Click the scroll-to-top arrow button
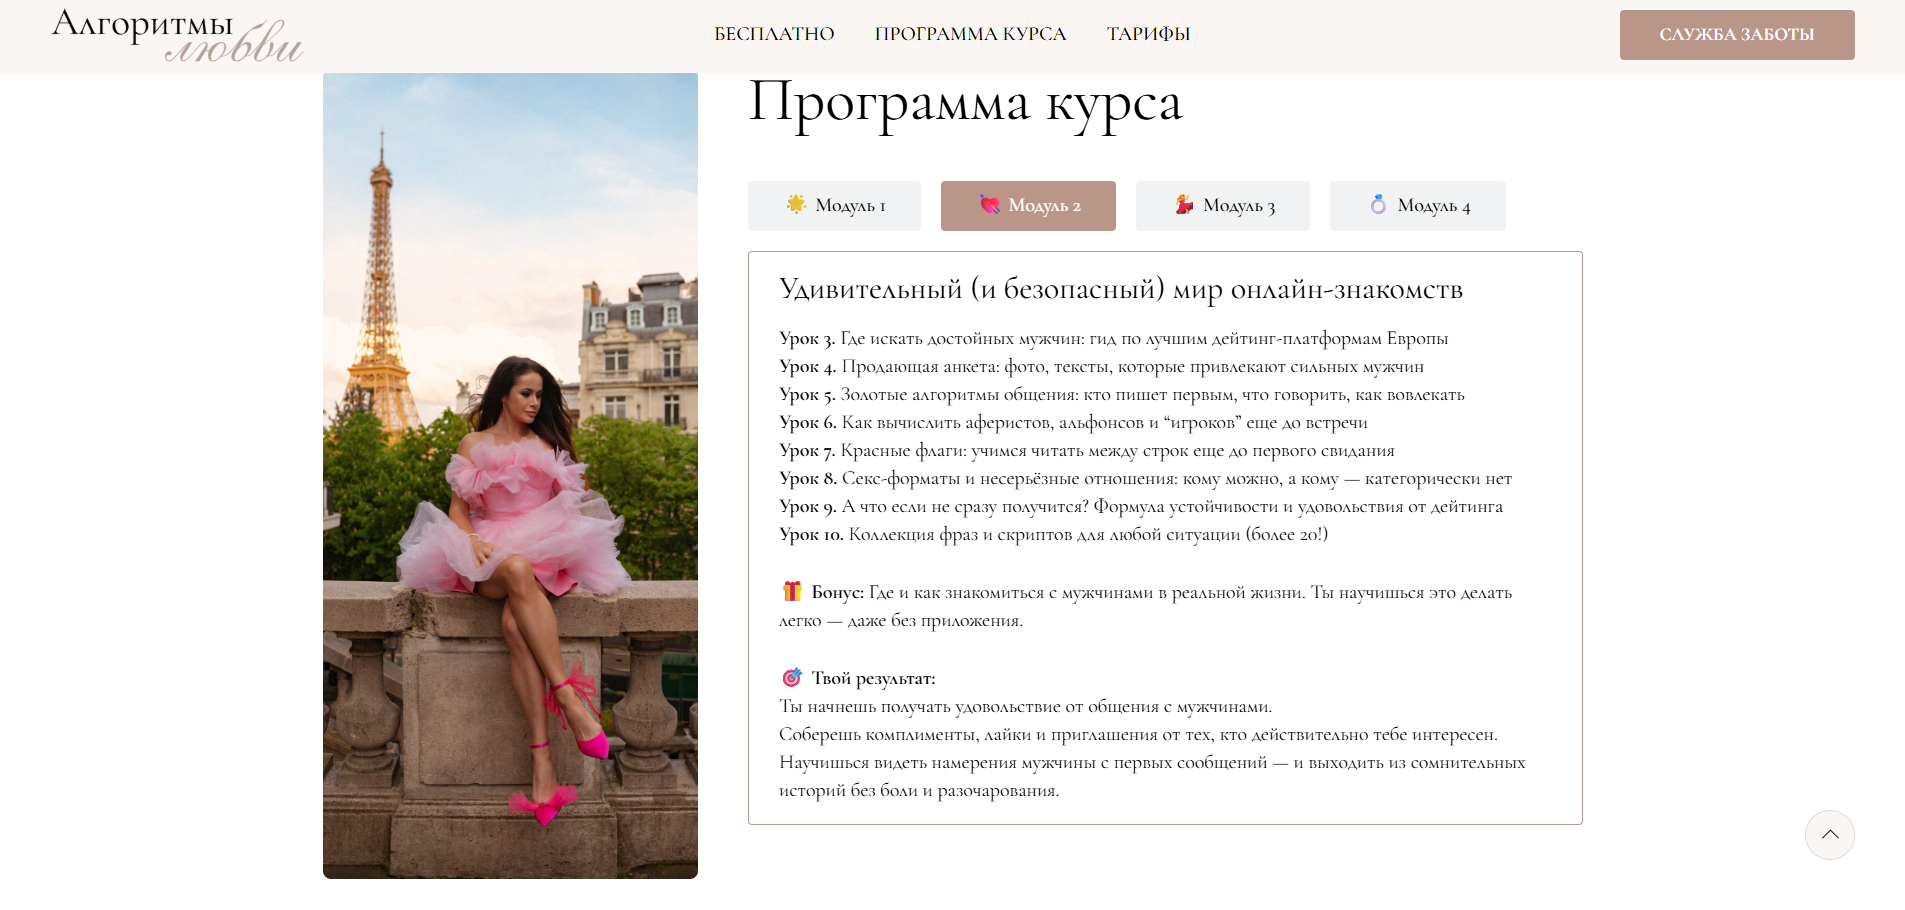This screenshot has height=910, width=1905. 1830,835
